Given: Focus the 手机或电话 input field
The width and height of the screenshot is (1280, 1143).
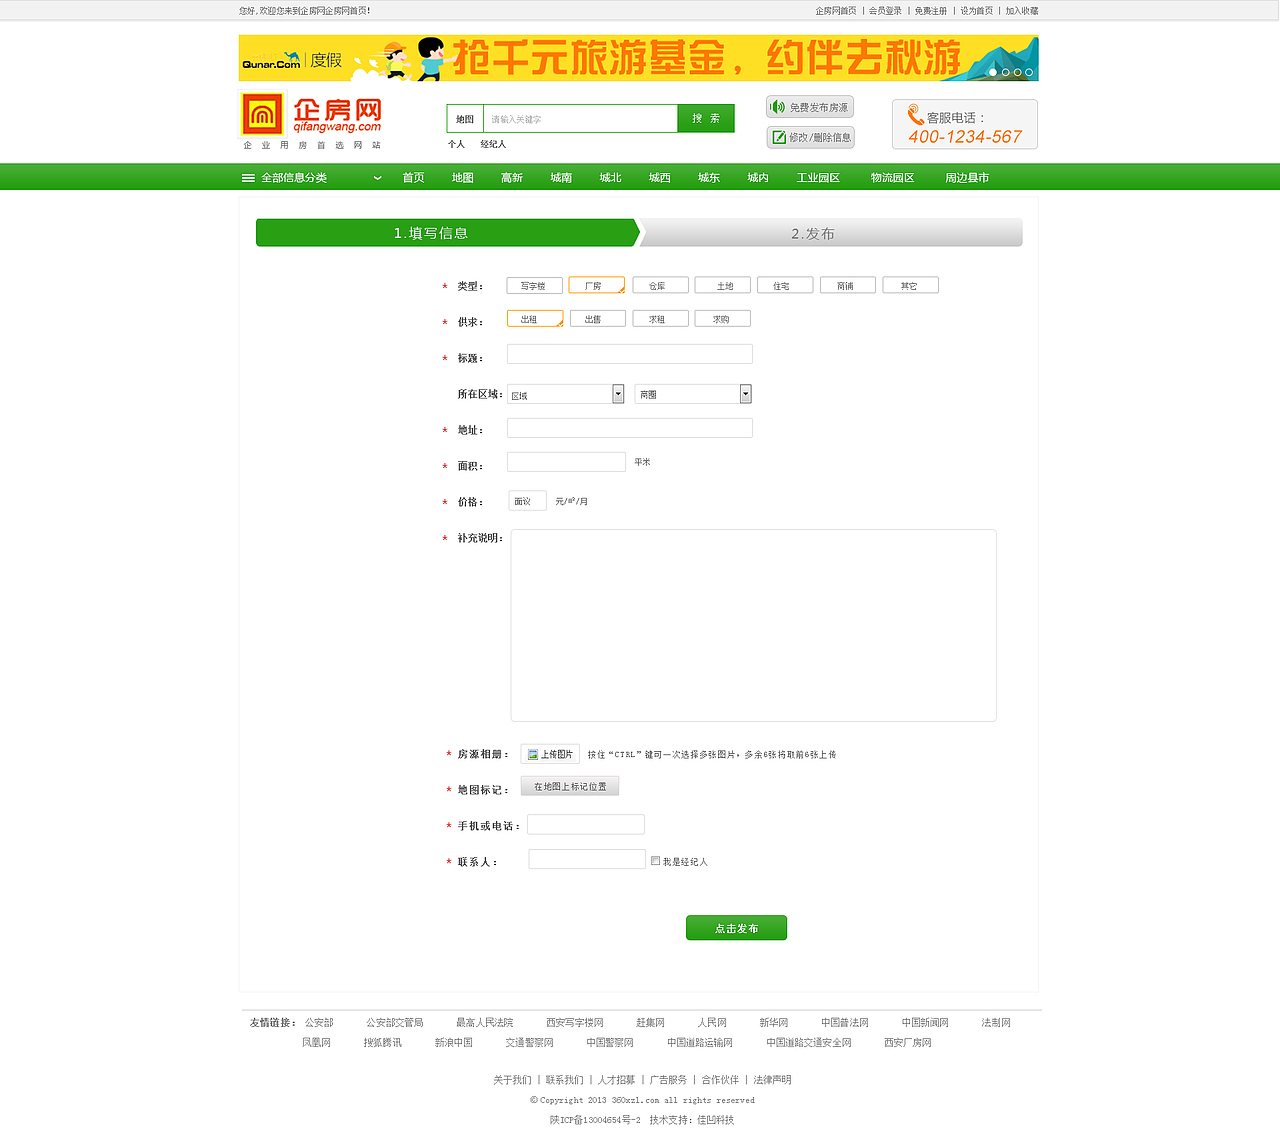Looking at the screenshot, I should [x=586, y=825].
